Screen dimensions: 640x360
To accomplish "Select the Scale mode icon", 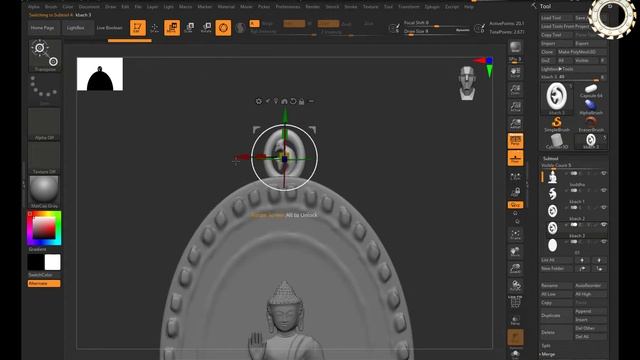I will coord(189,28).
